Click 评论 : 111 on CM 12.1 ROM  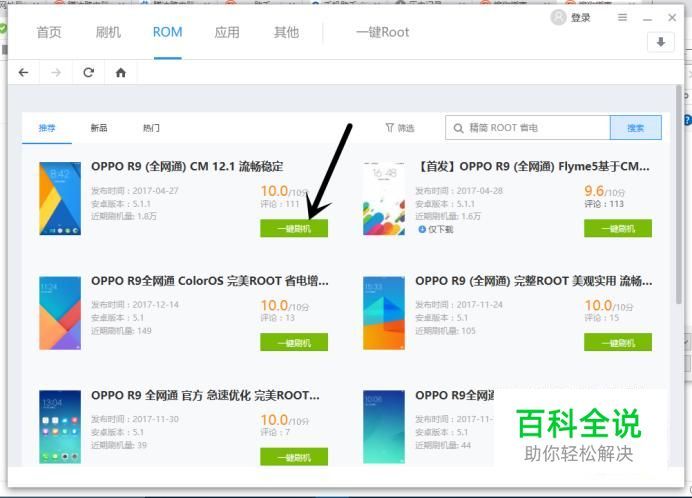pyautogui.click(x=280, y=204)
